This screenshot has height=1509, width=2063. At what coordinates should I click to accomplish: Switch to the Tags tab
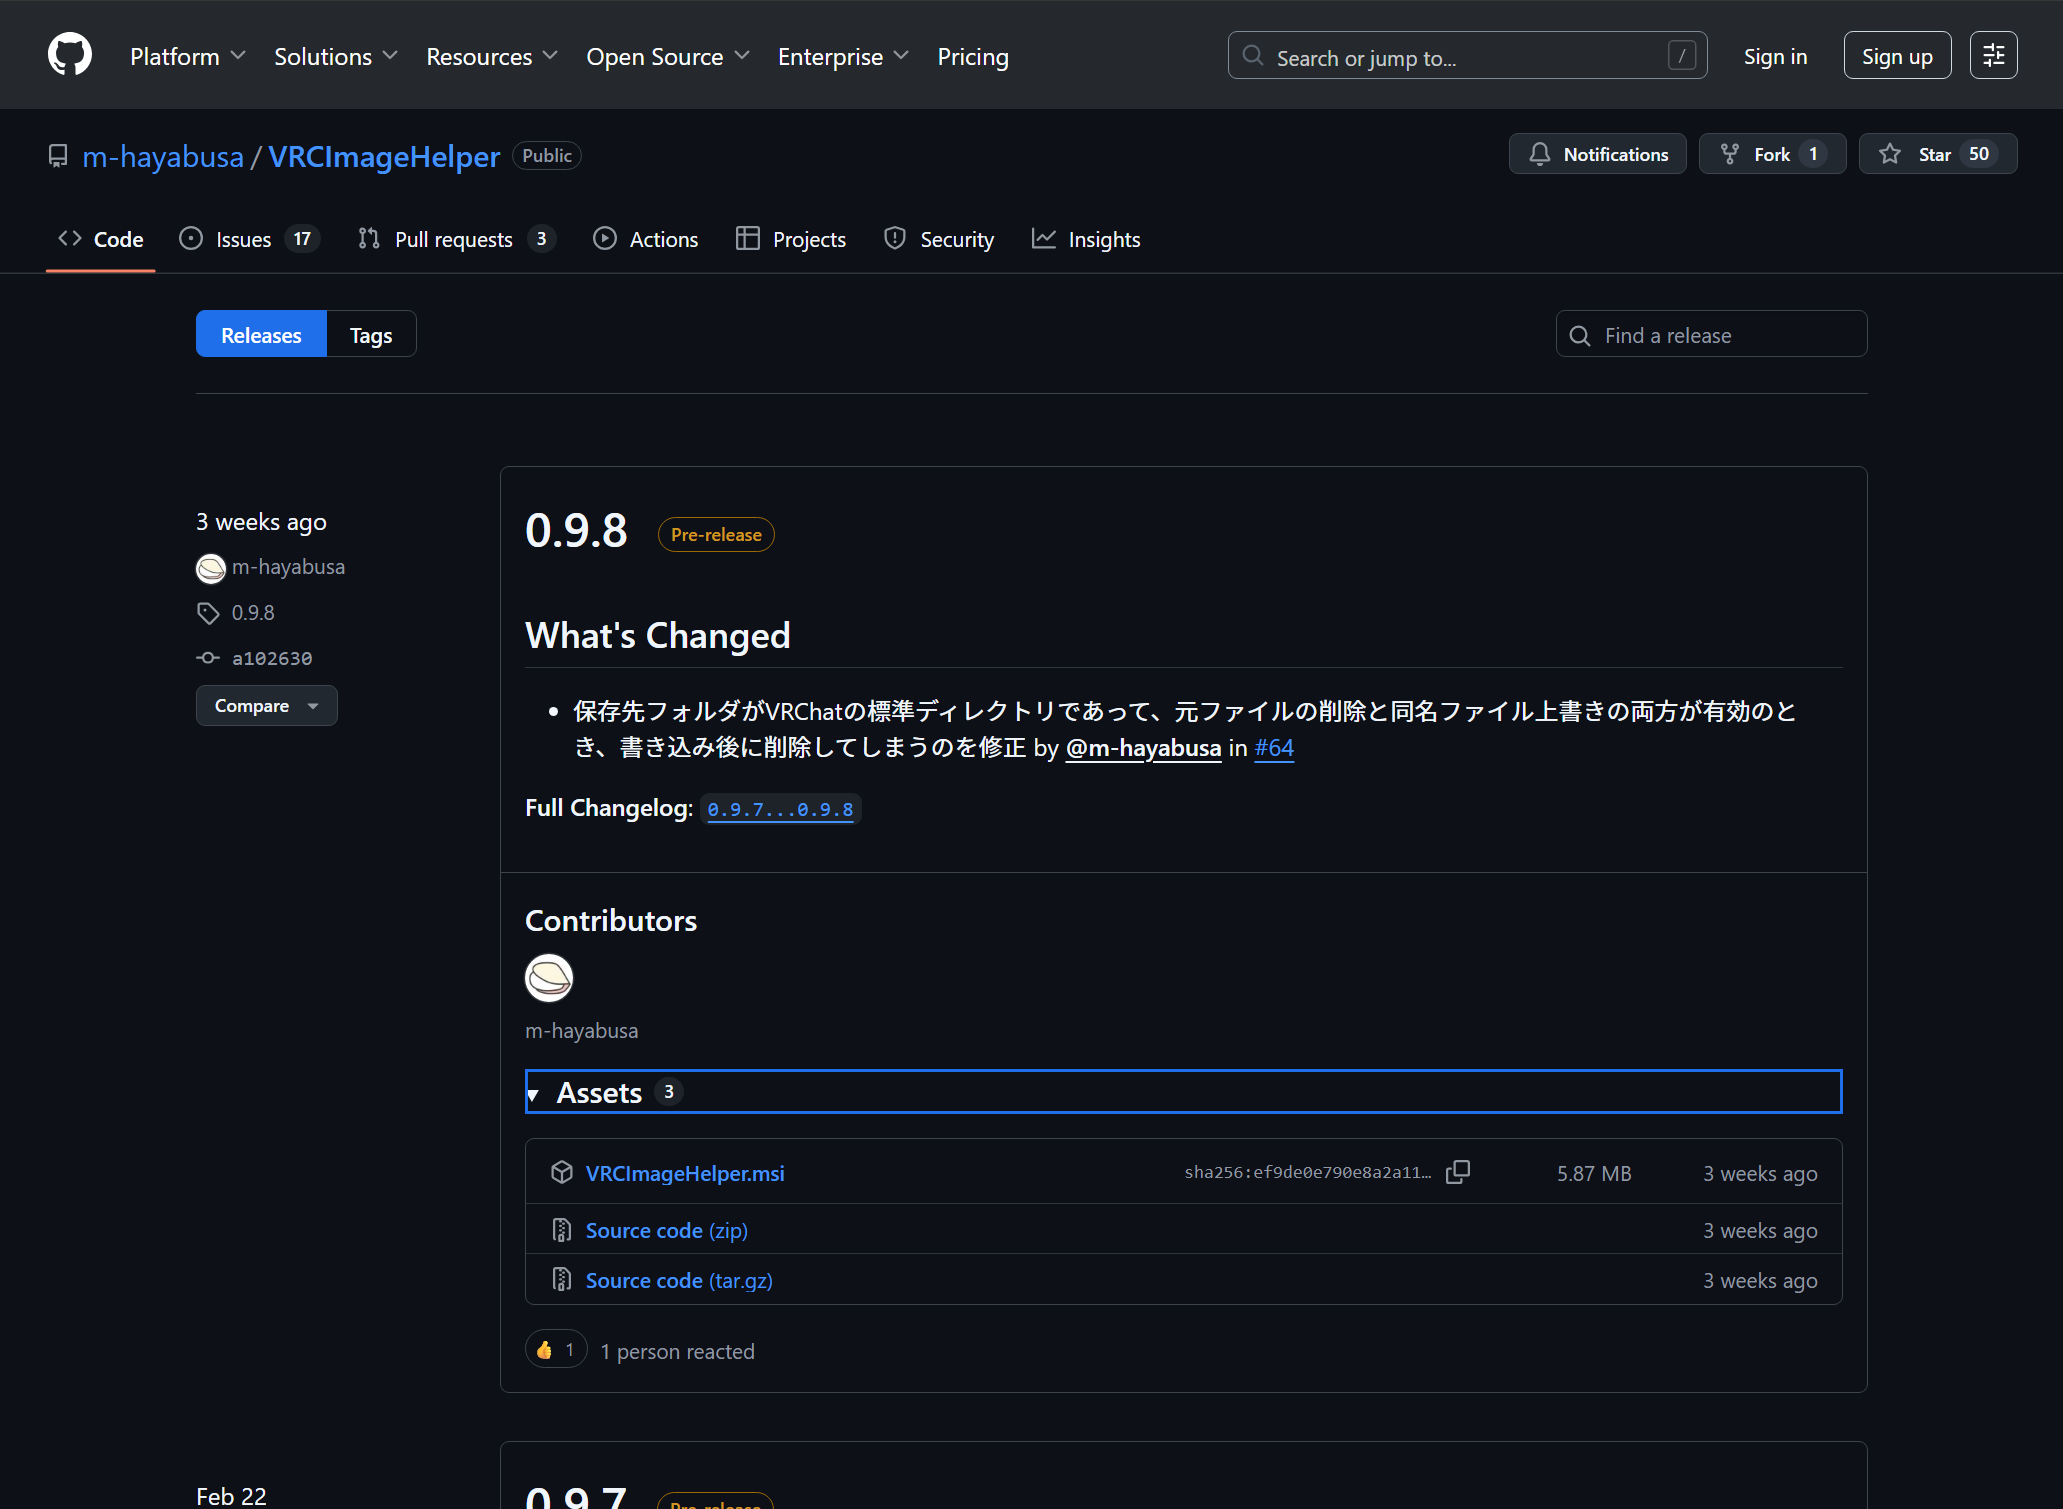370,334
